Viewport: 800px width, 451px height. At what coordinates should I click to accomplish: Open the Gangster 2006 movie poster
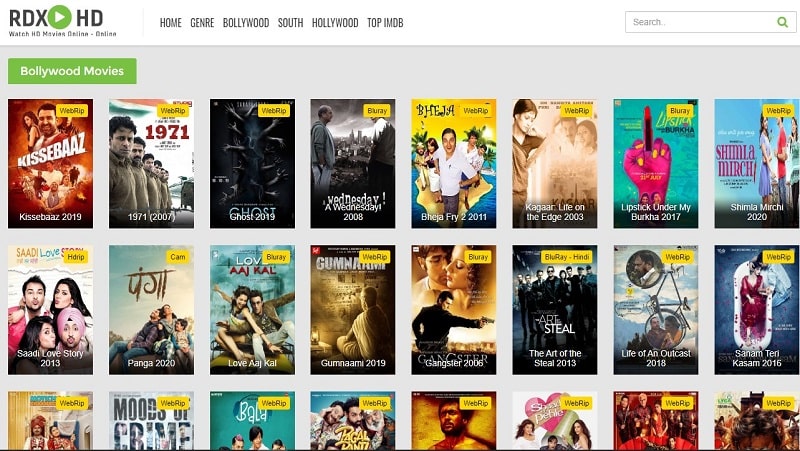click(x=454, y=310)
